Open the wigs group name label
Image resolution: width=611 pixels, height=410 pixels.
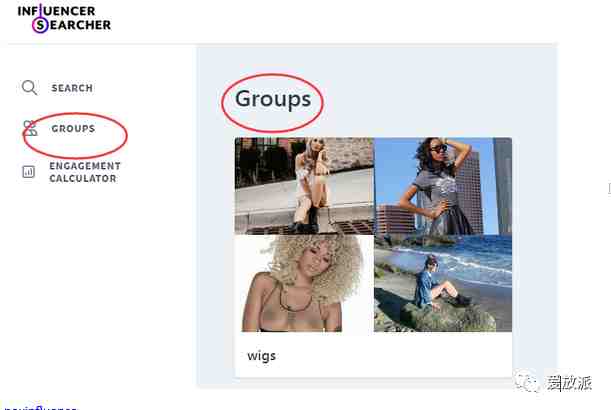click(x=261, y=356)
